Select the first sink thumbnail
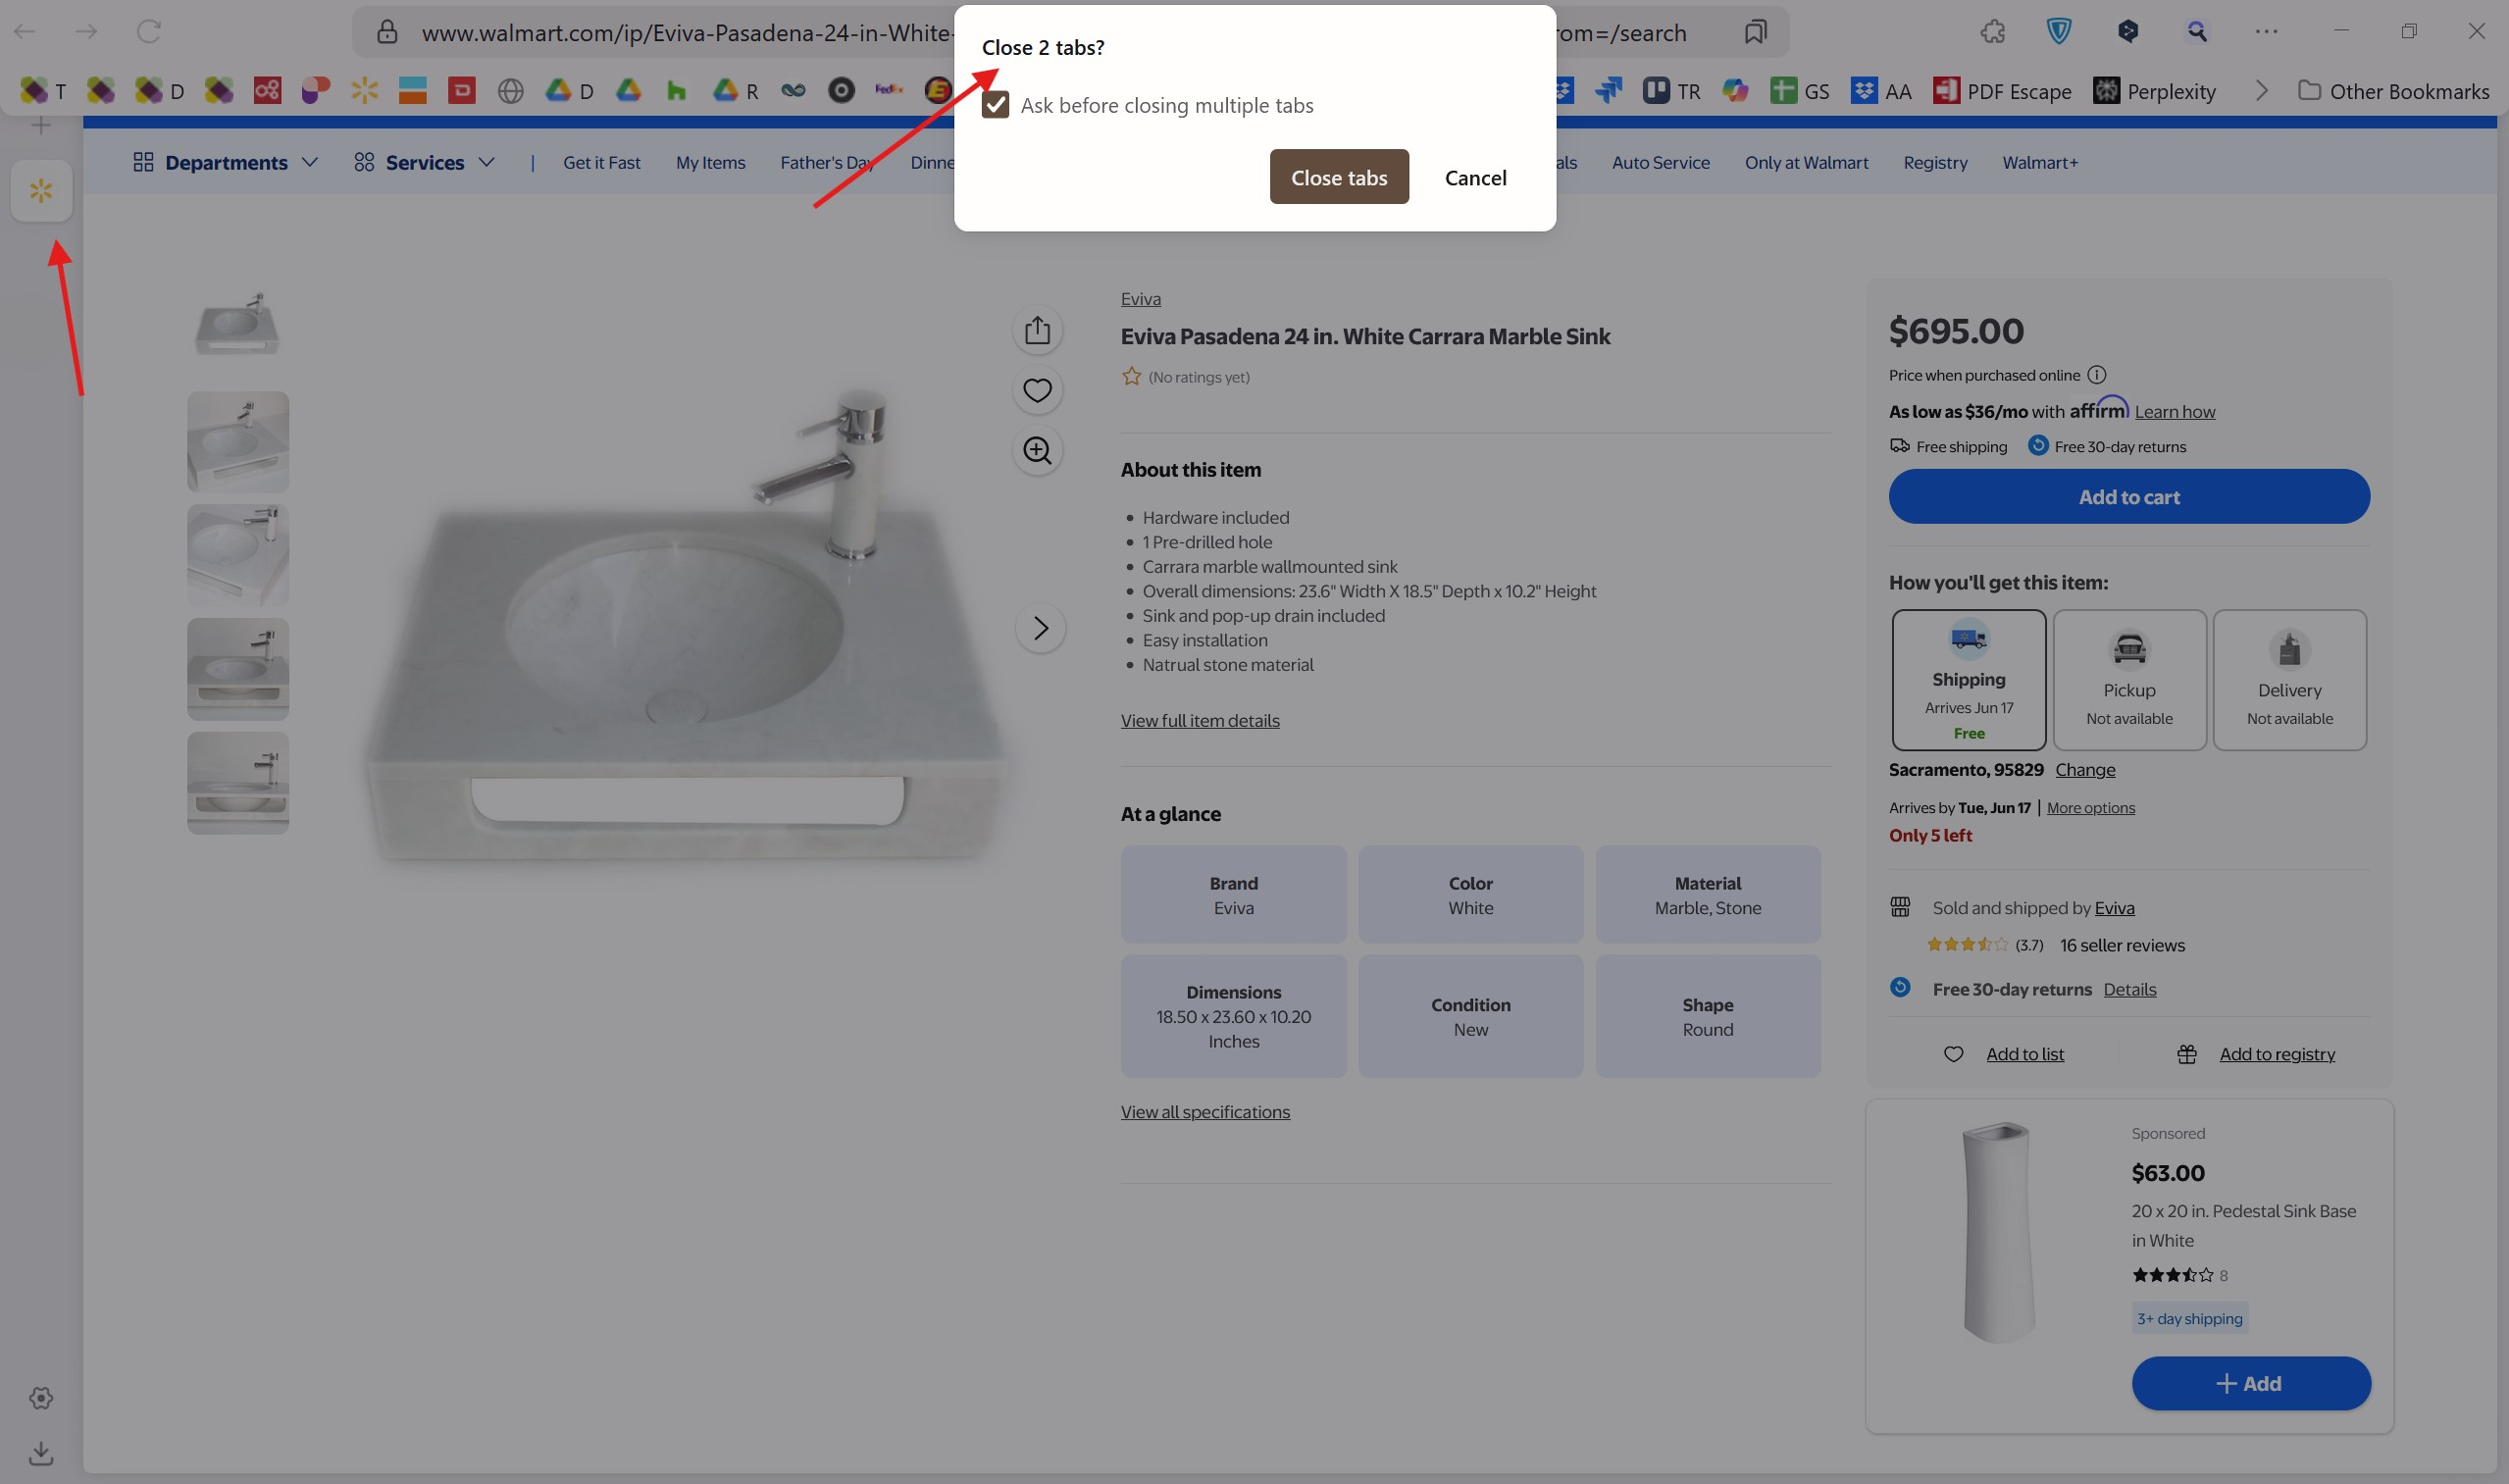This screenshot has height=1484, width=2509. pyautogui.click(x=238, y=325)
